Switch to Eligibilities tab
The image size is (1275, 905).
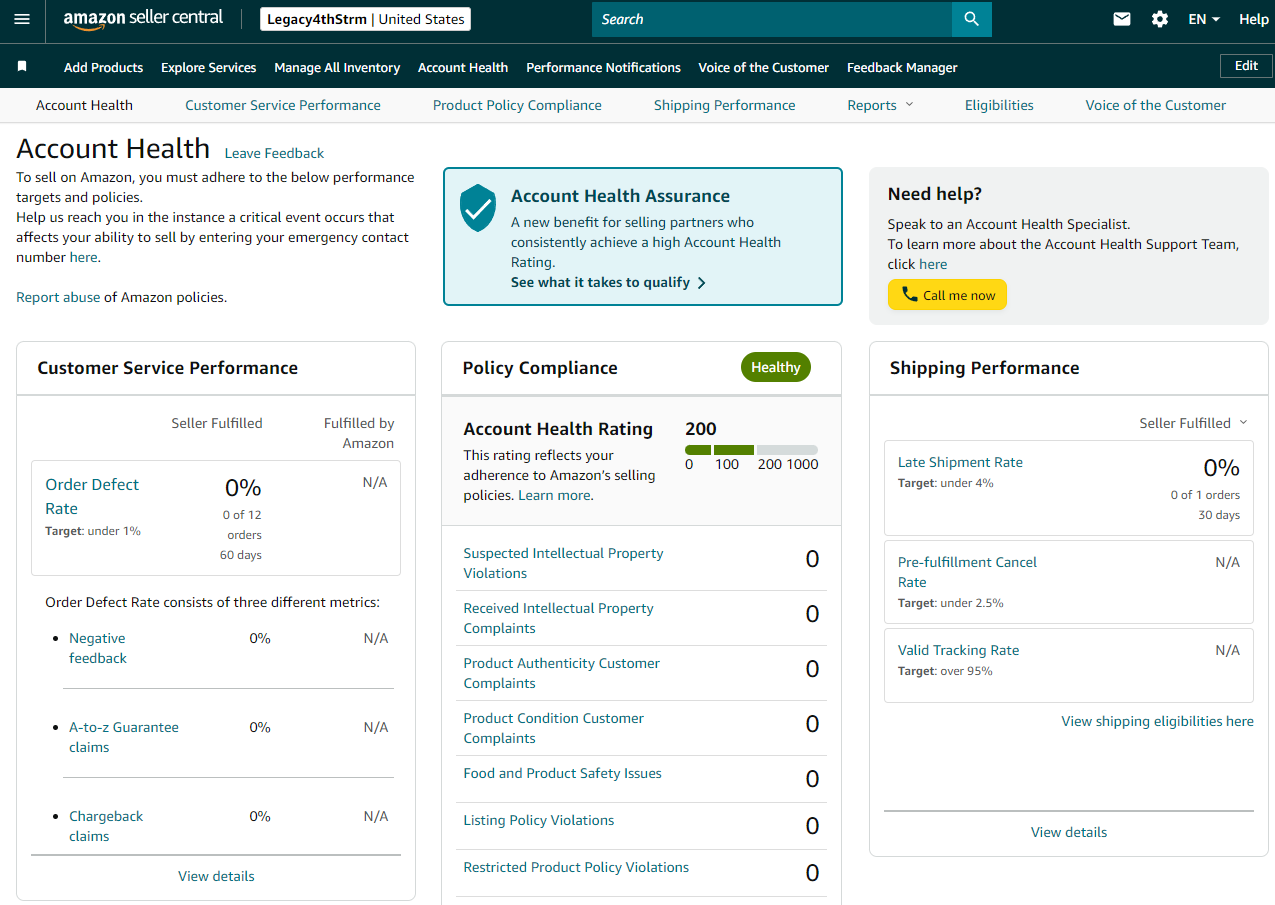point(999,105)
